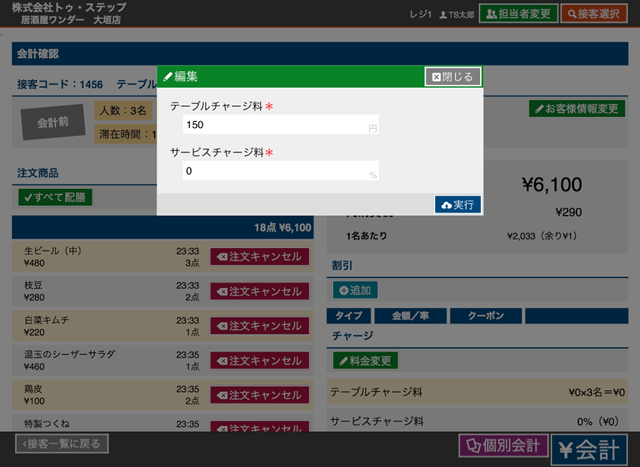Screen dimensions: 640x467
Task: Close the edit dialog with 閉じる
Action: 453,76
